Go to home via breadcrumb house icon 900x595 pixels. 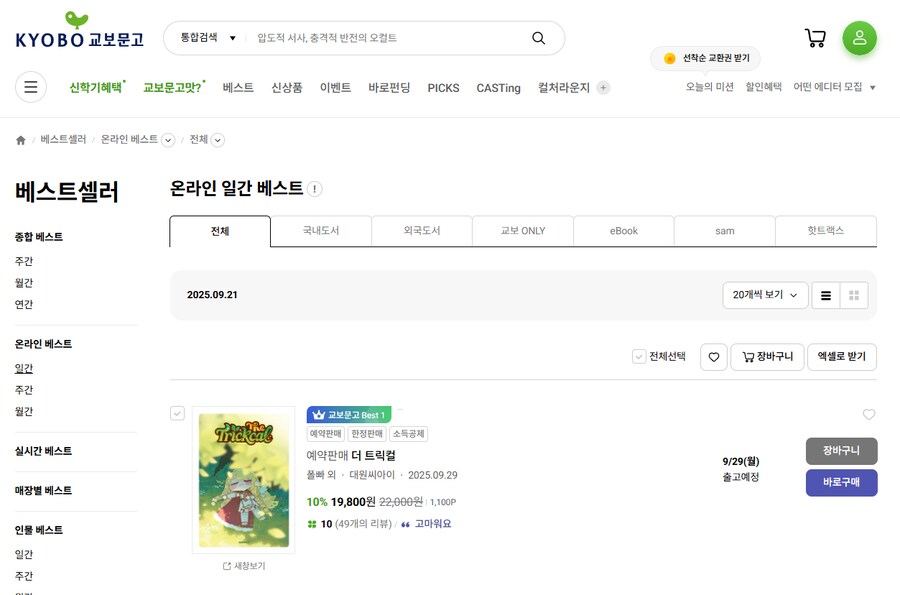tap(21, 140)
